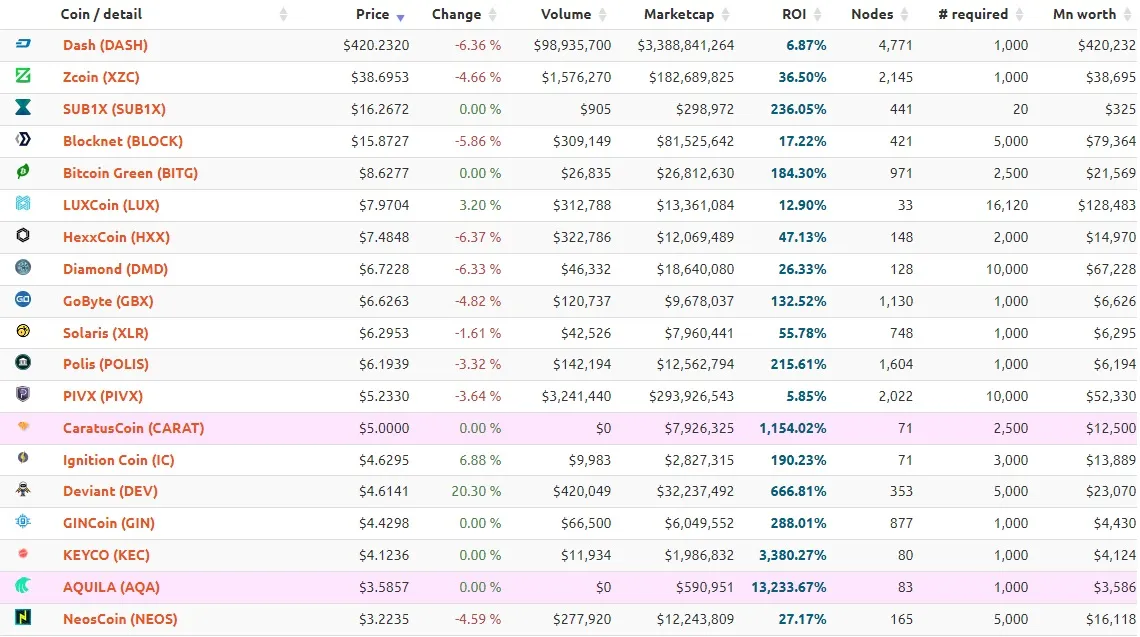Image resolution: width=1140 pixels, height=637 pixels.
Task: Click the Bitcoin Green logo icon
Action: pyautogui.click(x=23, y=171)
